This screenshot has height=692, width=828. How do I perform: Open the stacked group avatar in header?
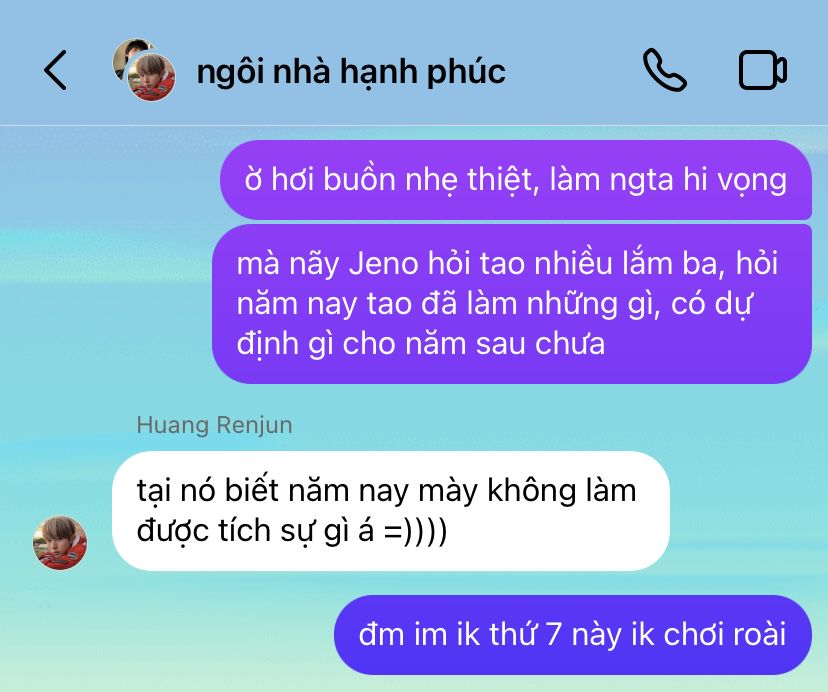tap(144, 70)
